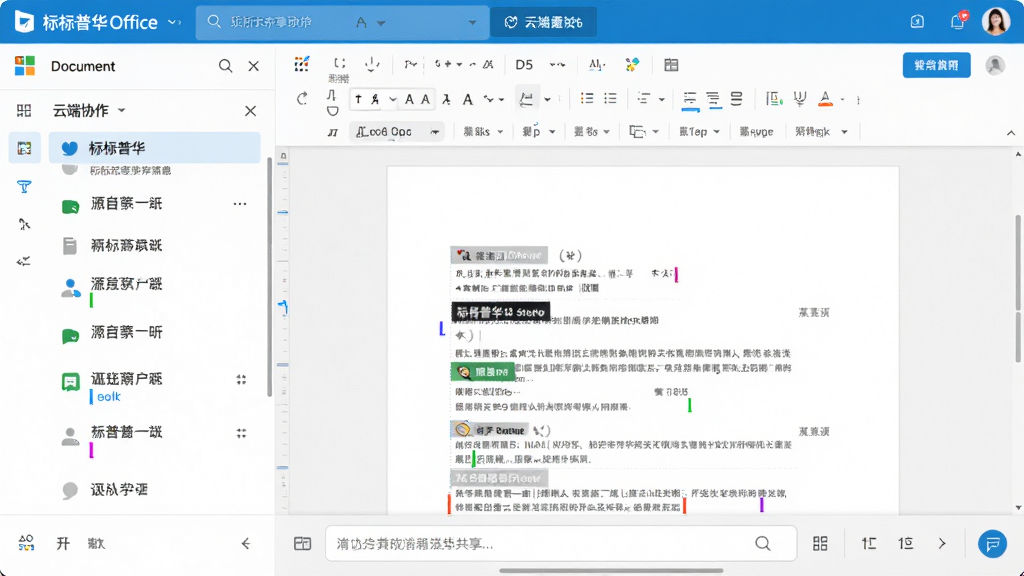1024x576 pixels.
Task: Click the large A font size button
Action: coord(468,99)
